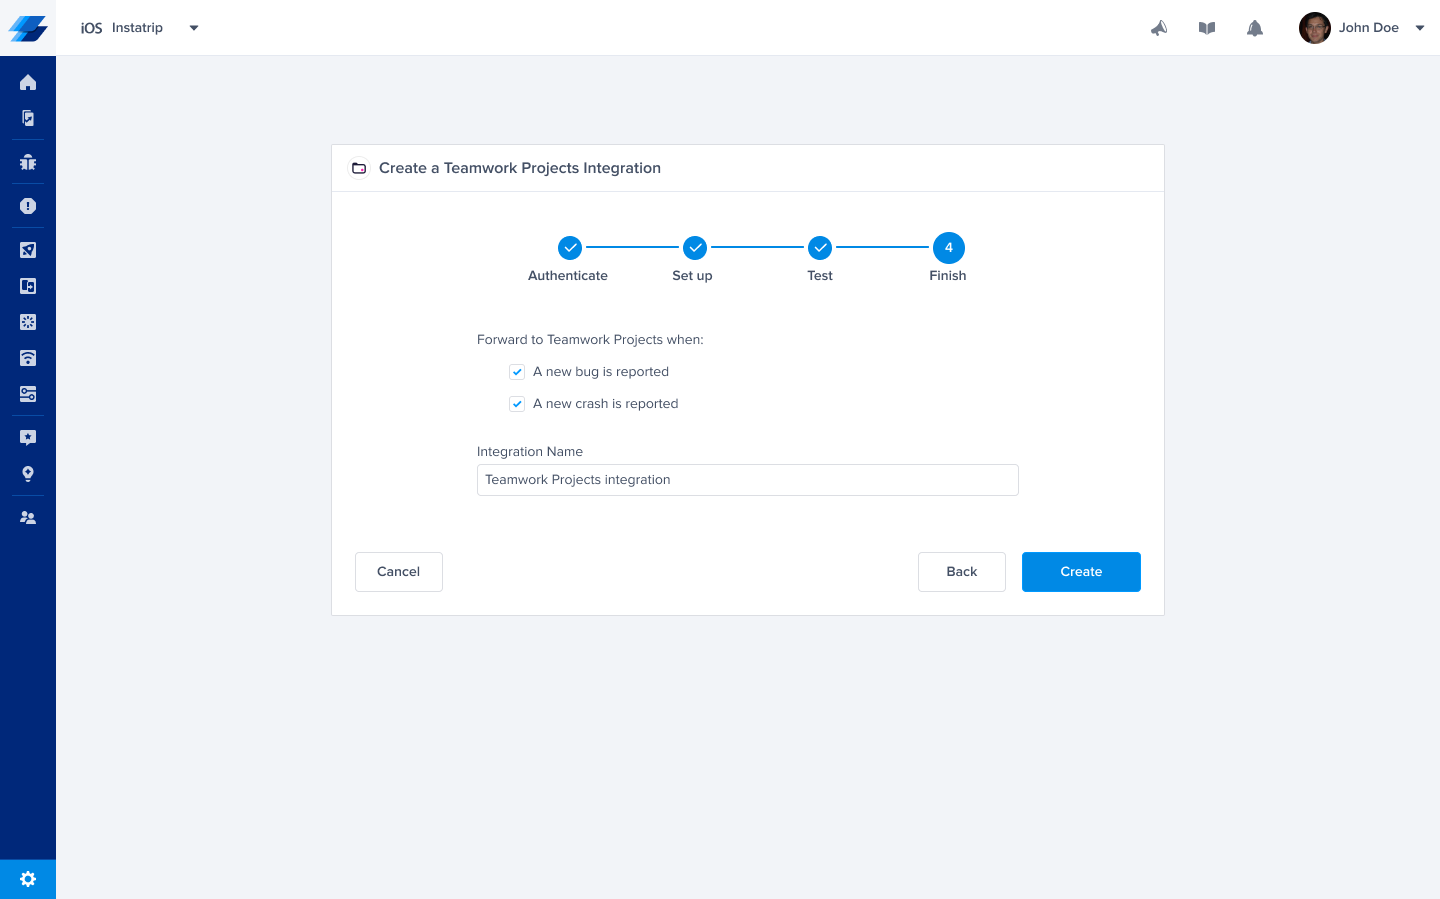The height and width of the screenshot is (899, 1440).
Task: Click John Doe's avatar picture
Action: coord(1315,28)
